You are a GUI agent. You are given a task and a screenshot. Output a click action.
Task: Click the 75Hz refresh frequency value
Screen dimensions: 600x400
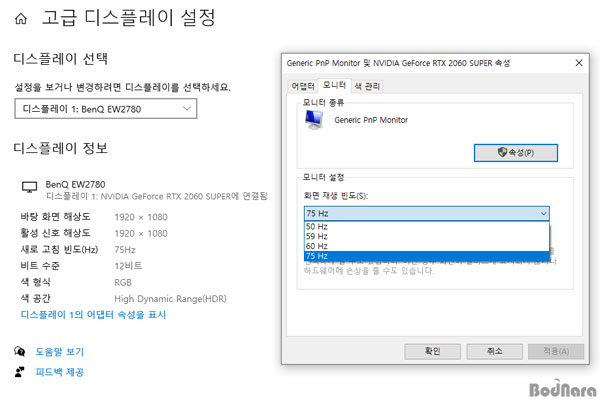pyautogui.click(x=125, y=250)
